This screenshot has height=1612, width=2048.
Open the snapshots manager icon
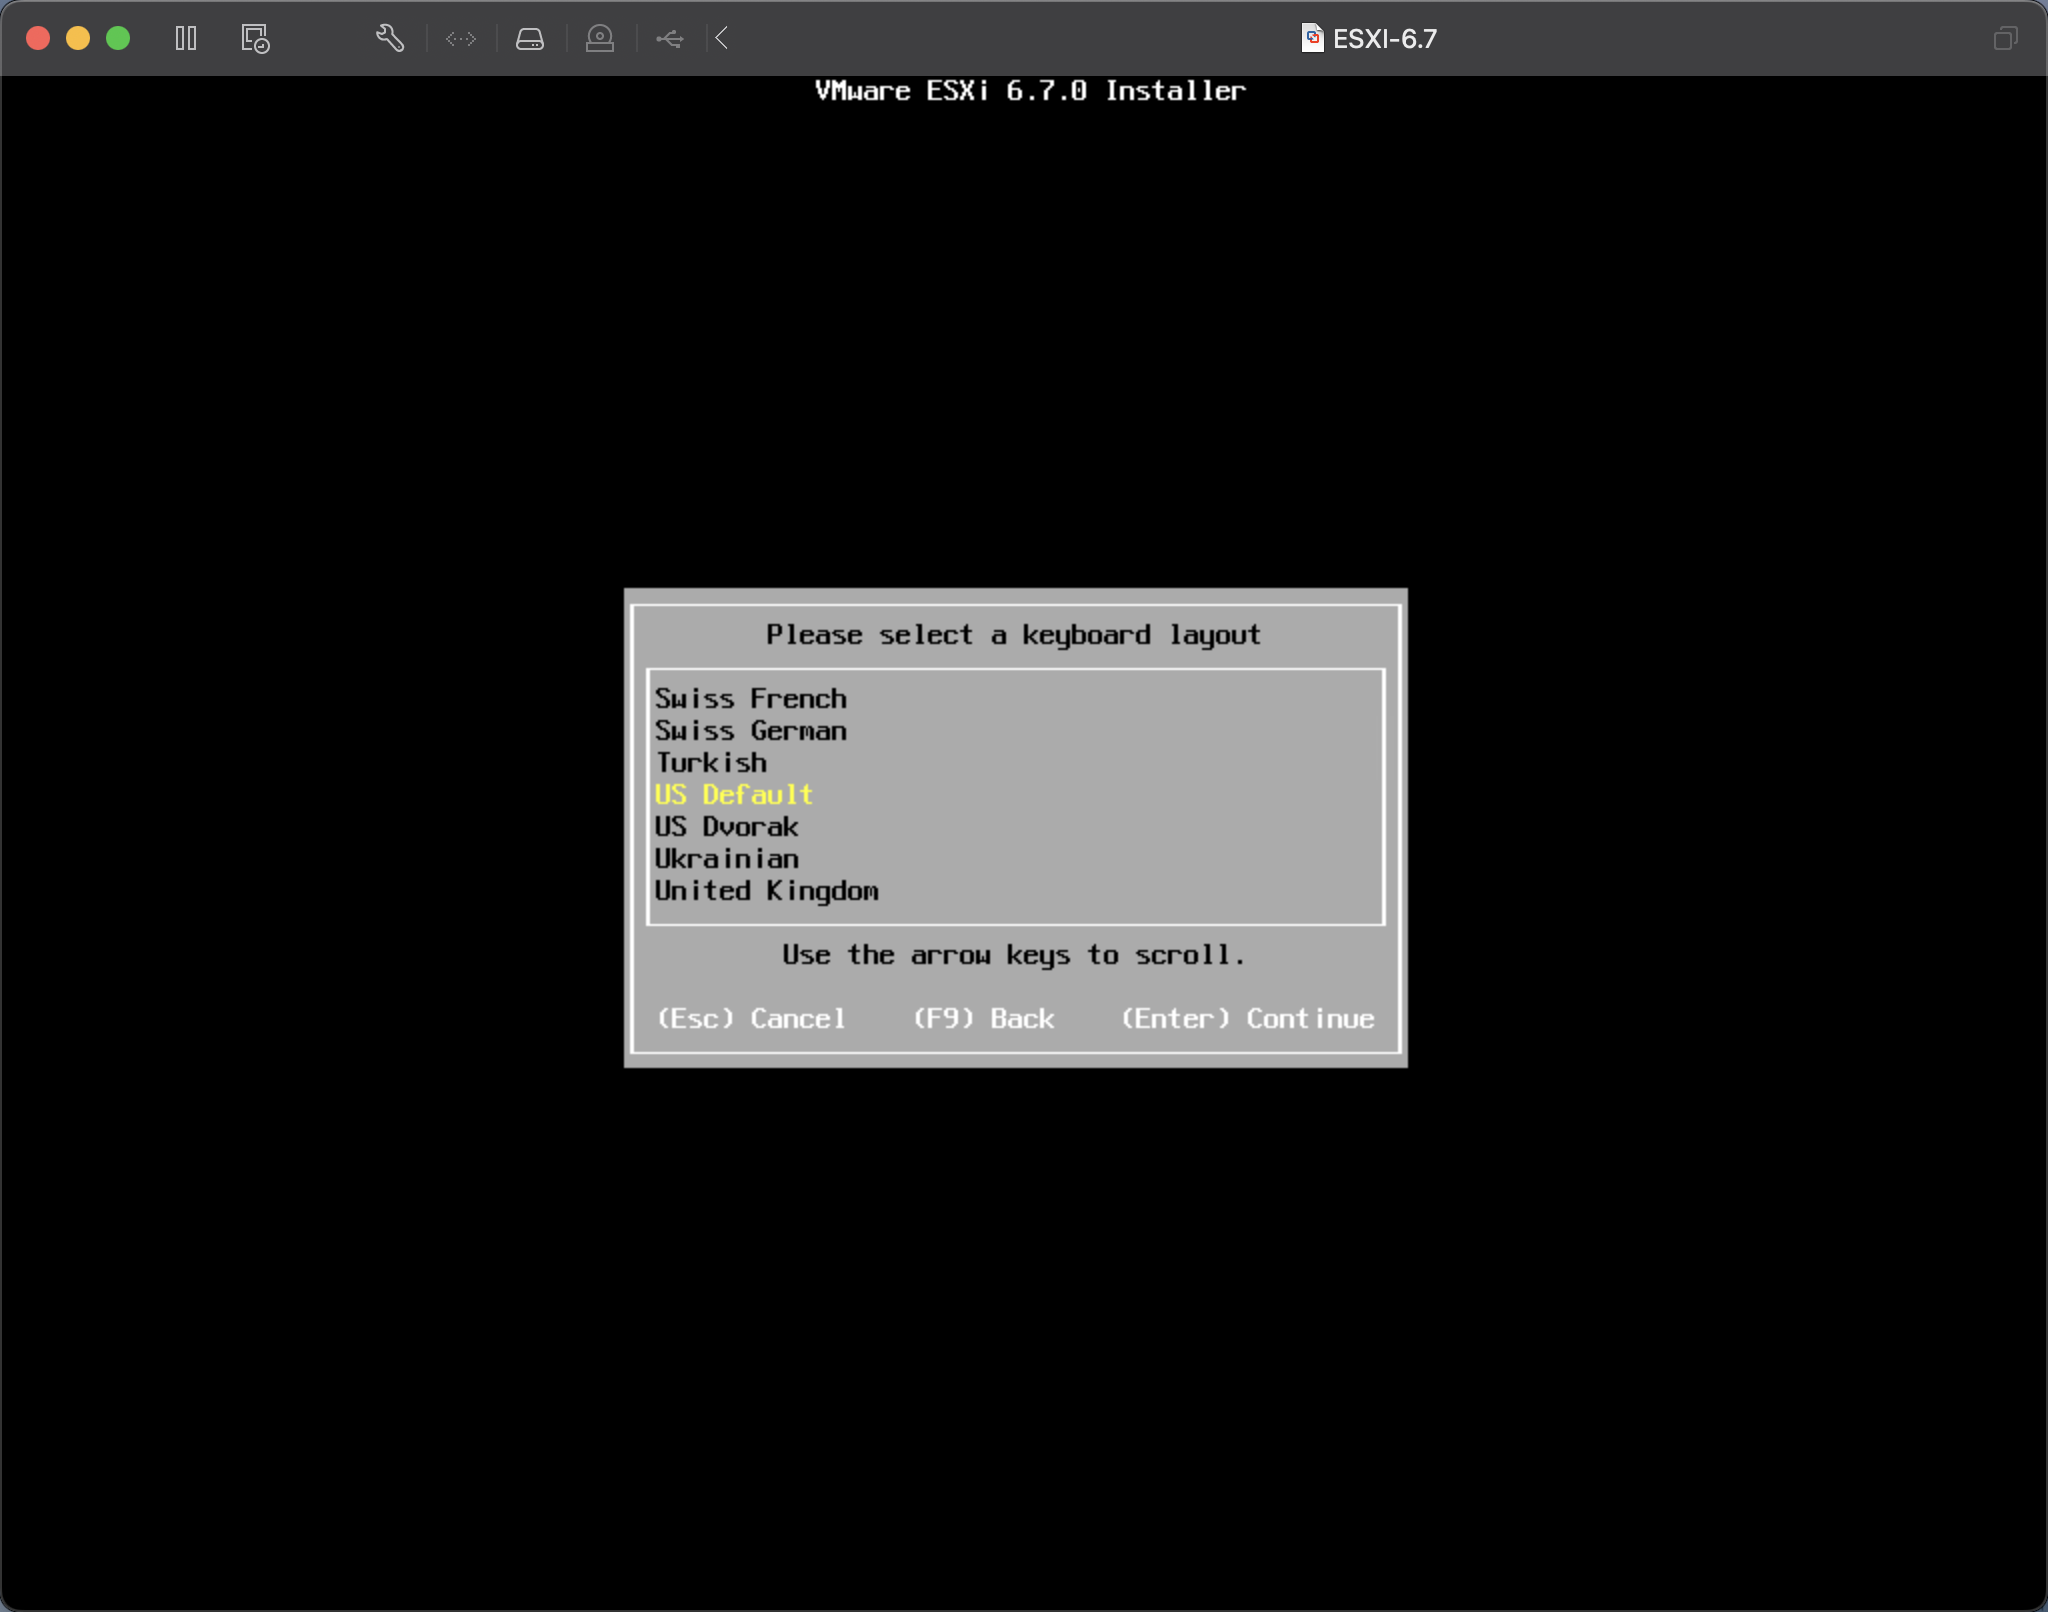(255, 39)
